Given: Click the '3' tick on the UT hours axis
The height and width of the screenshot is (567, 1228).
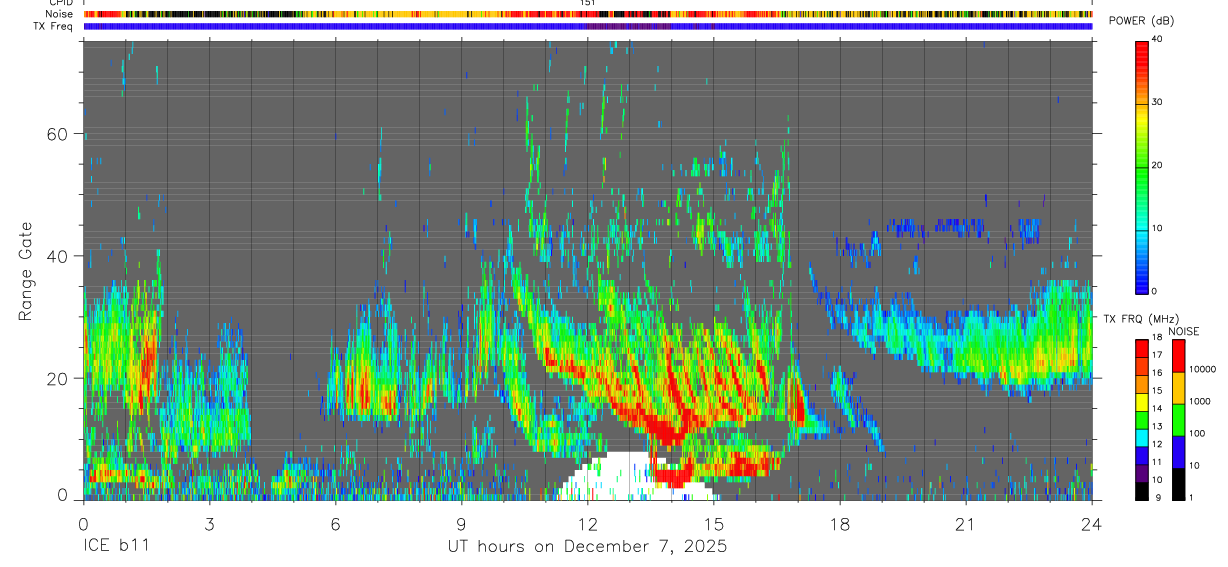Looking at the screenshot, I should pos(209,523).
